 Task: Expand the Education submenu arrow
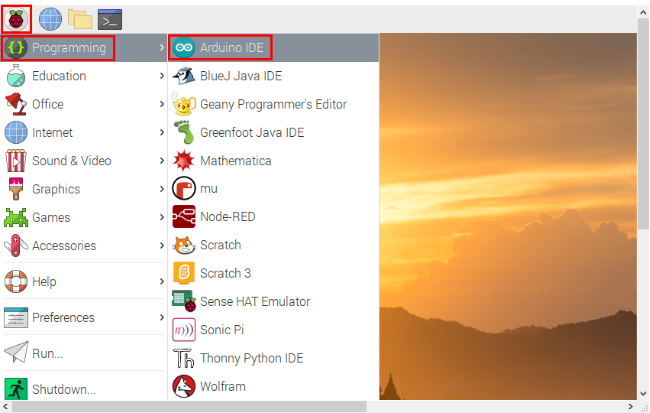161,76
